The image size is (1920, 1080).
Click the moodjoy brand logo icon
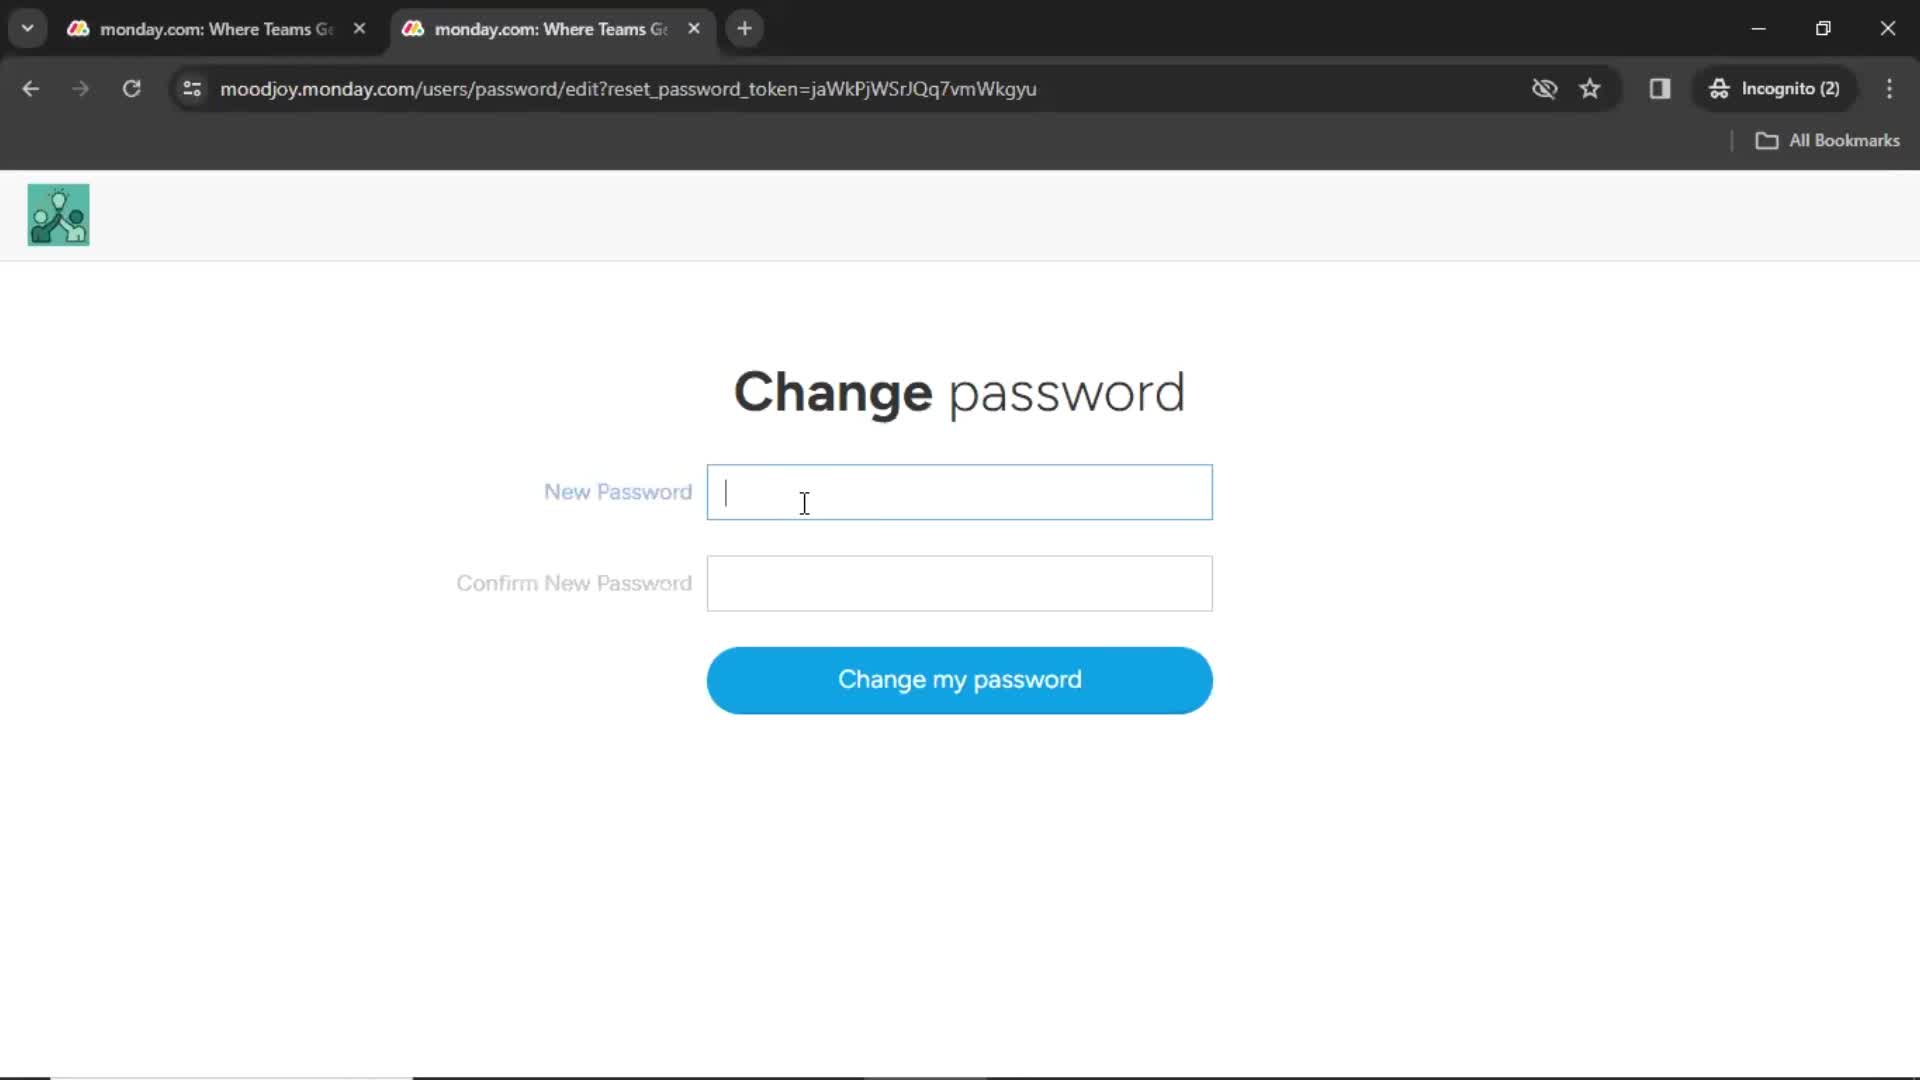(58, 214)
